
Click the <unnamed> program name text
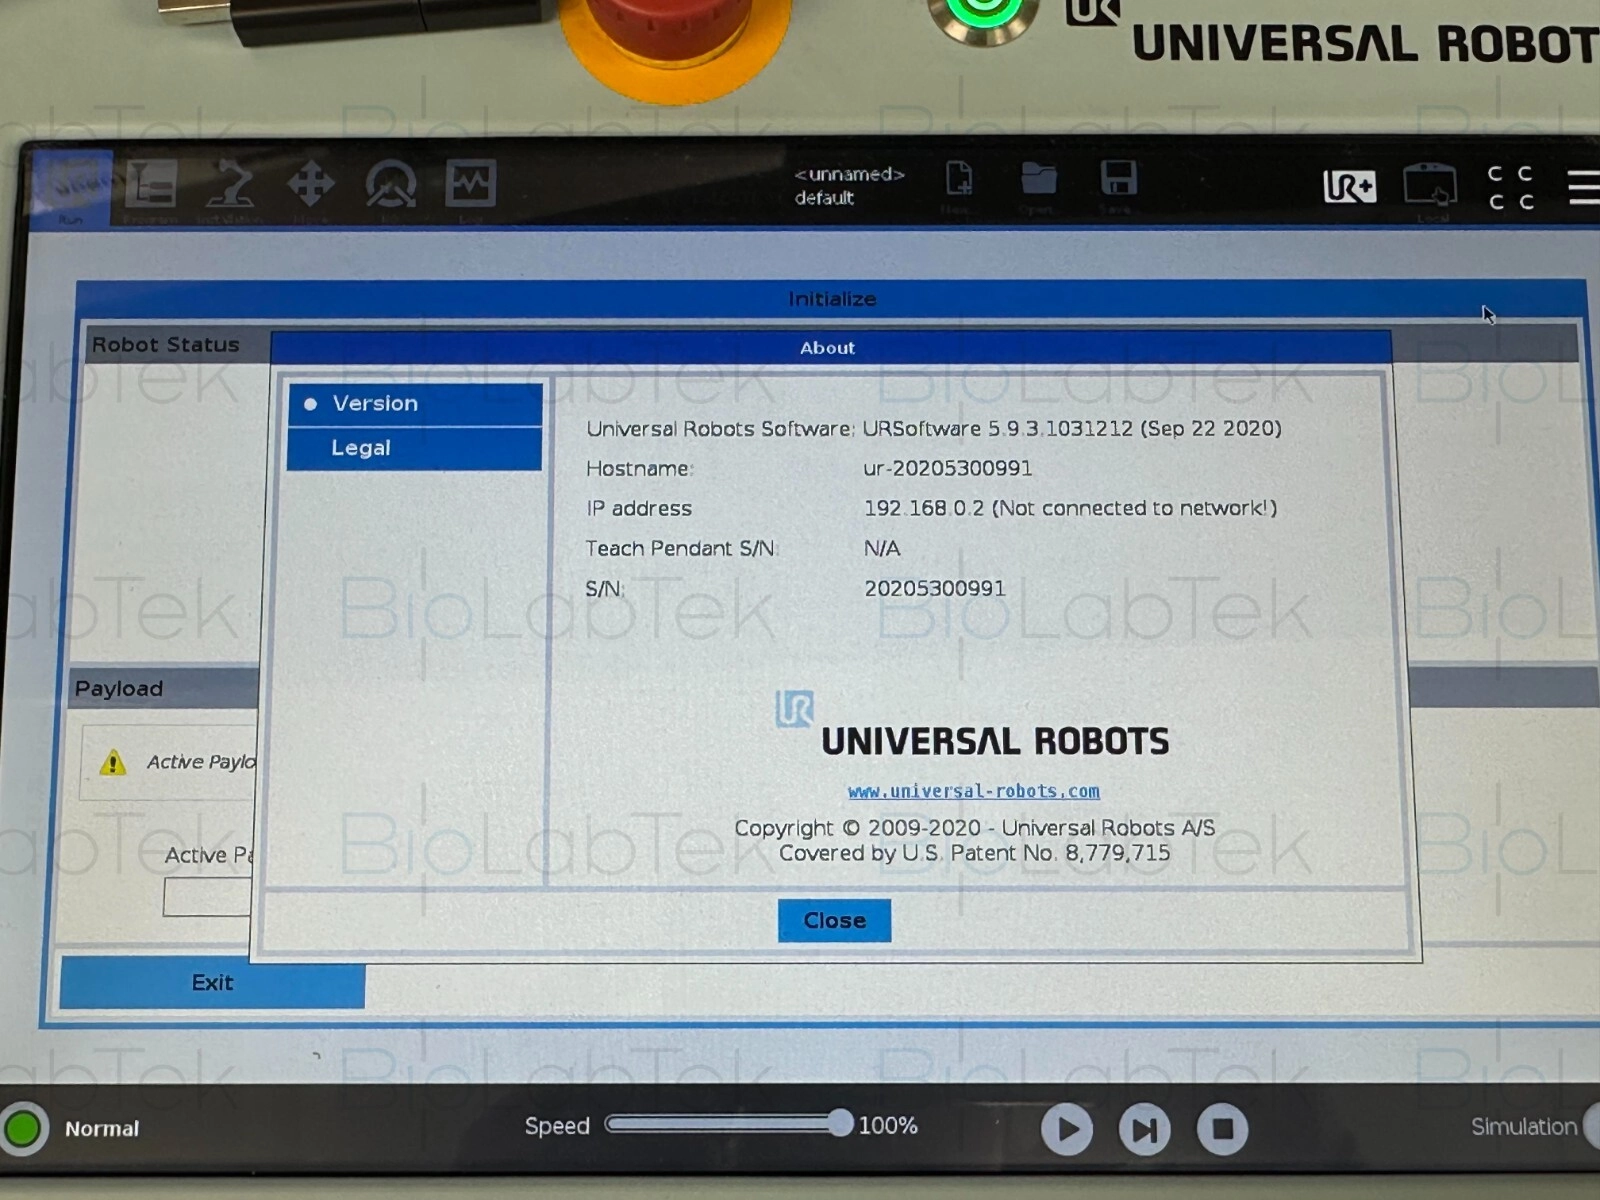(850, 174)
